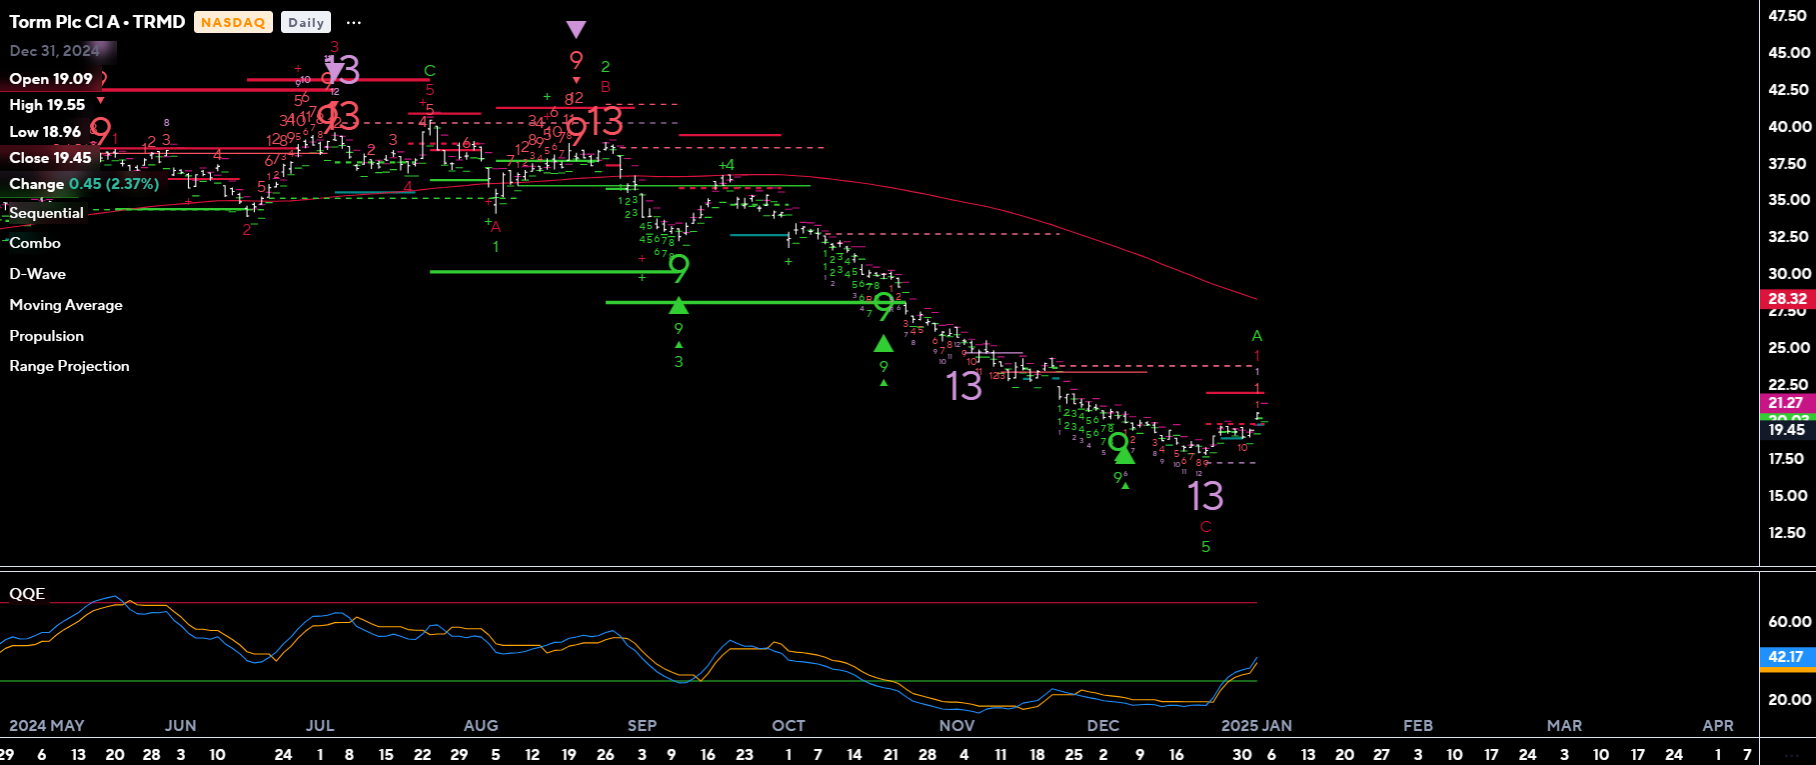This screenshot has width=1816, height=765.
Task: Open the NASDAQ exchange badge
Action: pos(233,22)
